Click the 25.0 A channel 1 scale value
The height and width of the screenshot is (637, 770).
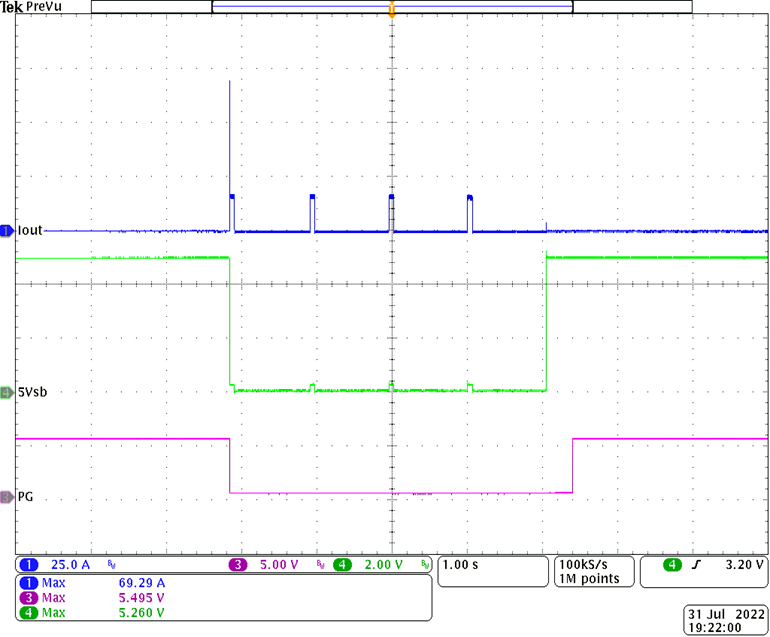tap(70, 565)
